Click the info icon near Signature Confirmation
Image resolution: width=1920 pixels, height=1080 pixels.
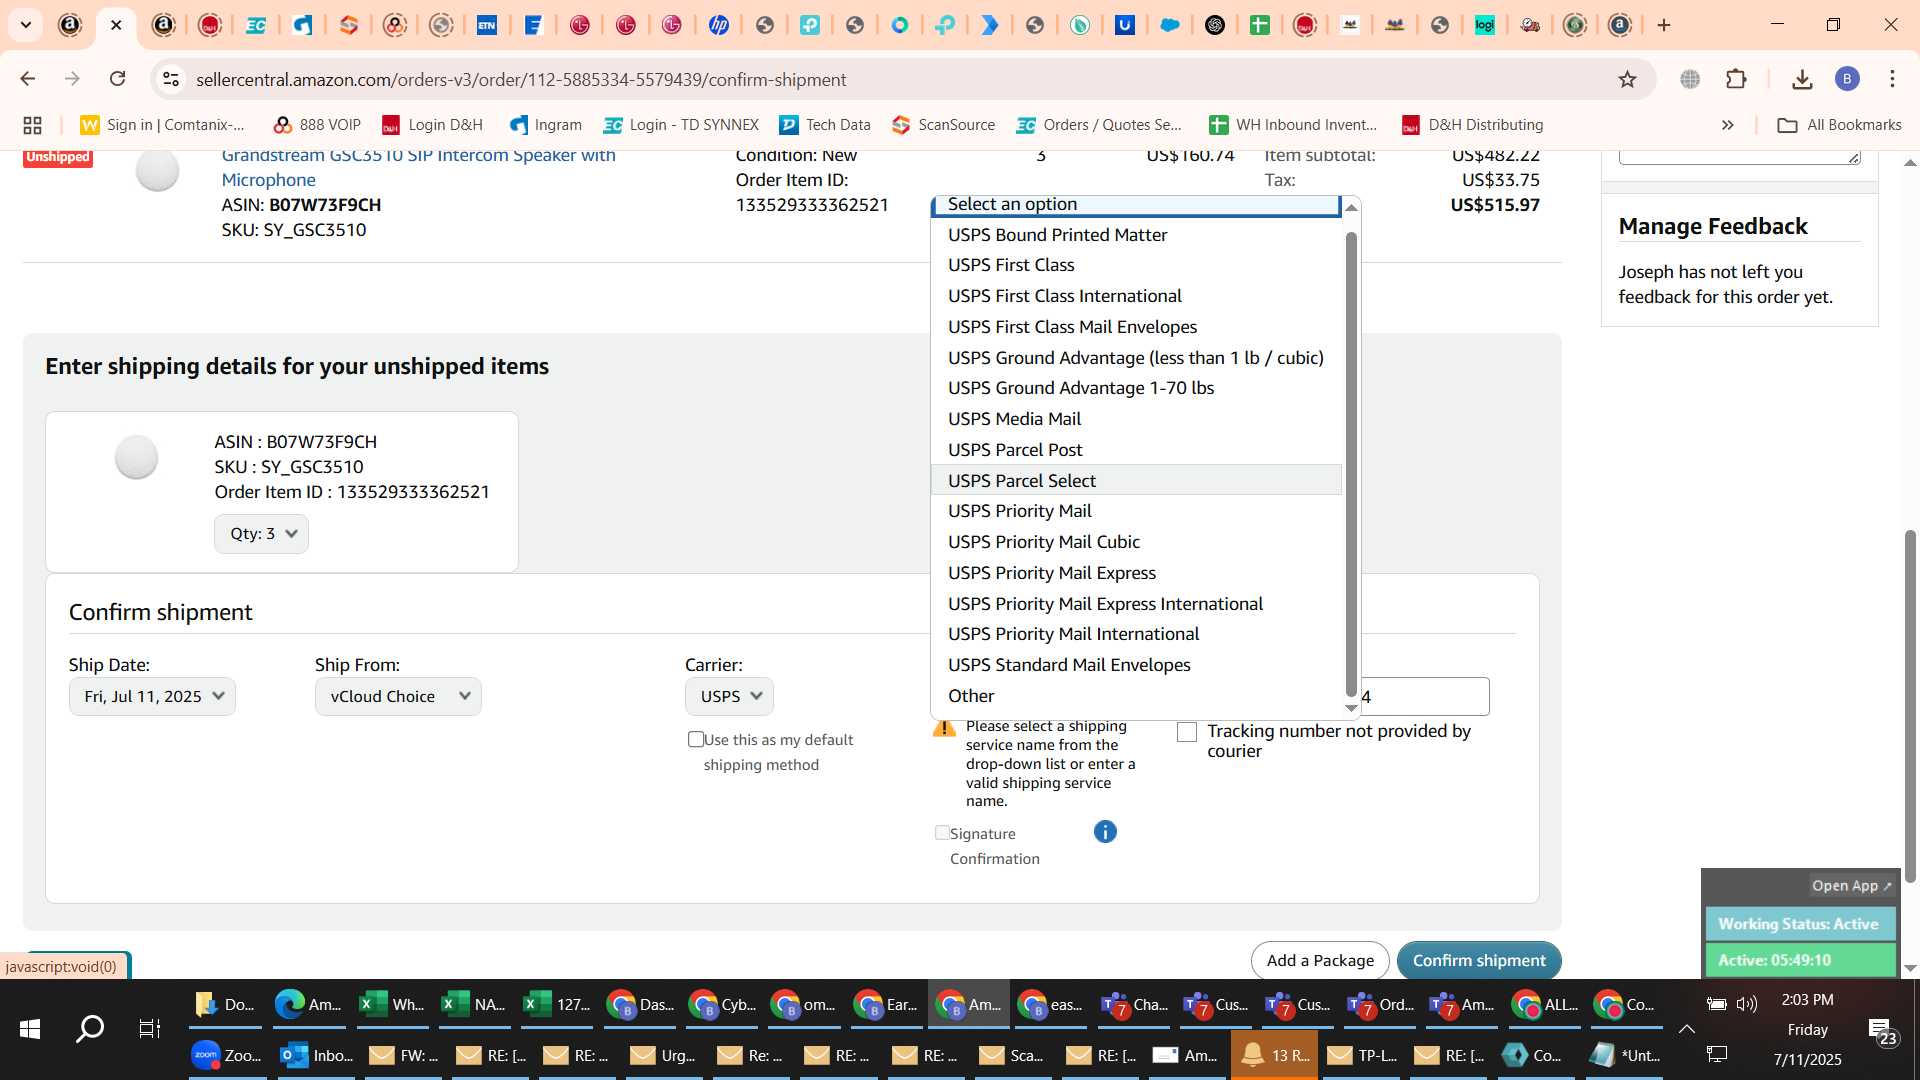coord(1105,832)
